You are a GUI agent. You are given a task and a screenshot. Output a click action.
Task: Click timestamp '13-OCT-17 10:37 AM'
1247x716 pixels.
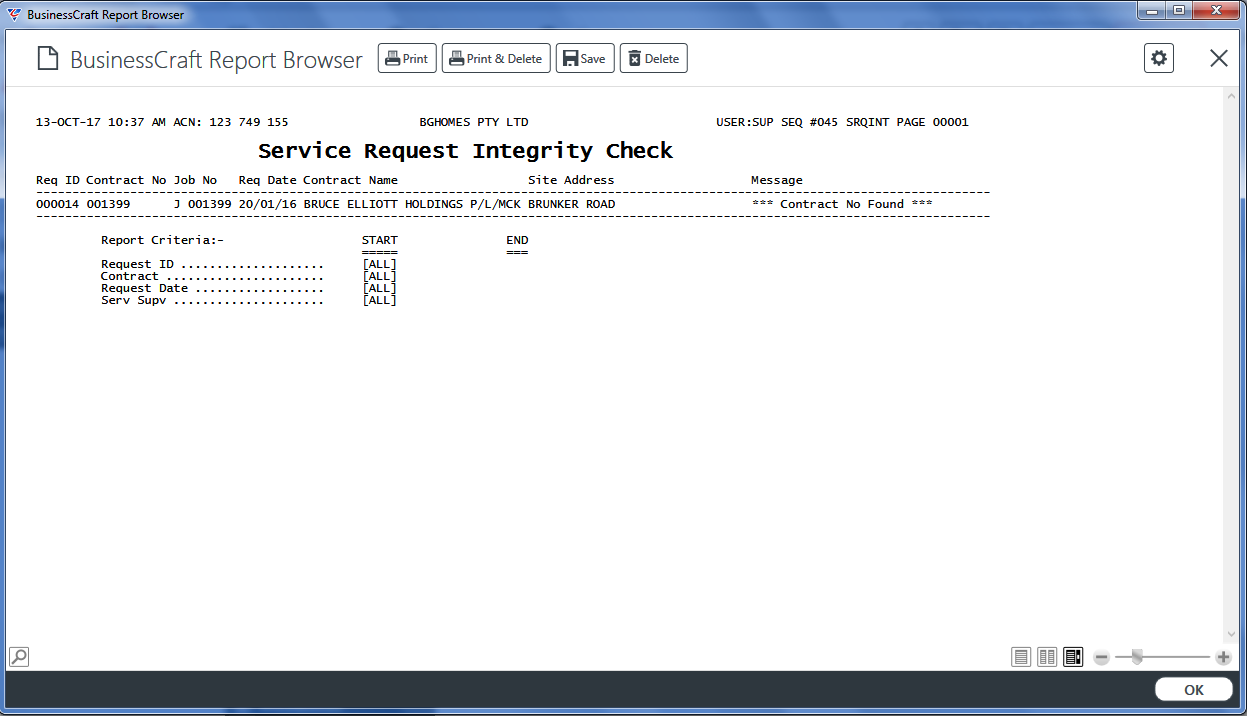(101, 122)
